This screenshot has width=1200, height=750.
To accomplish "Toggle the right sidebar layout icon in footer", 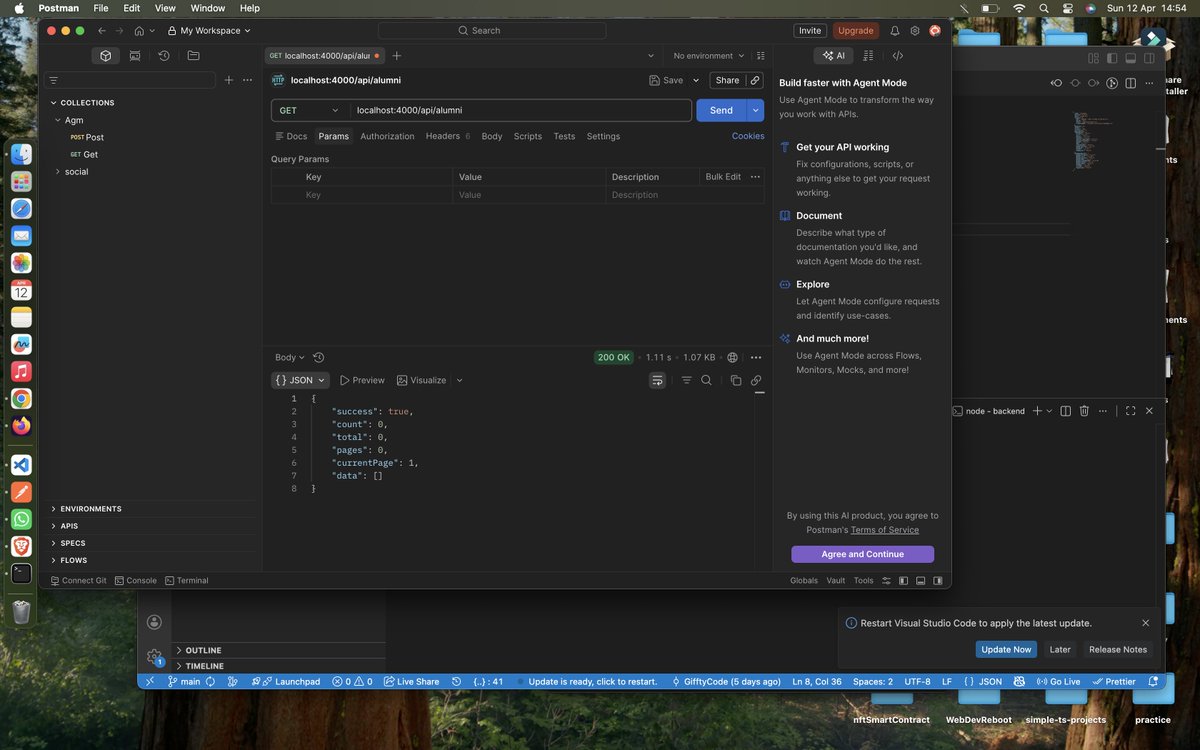I will pyautogui.click(x=938, y=580).
